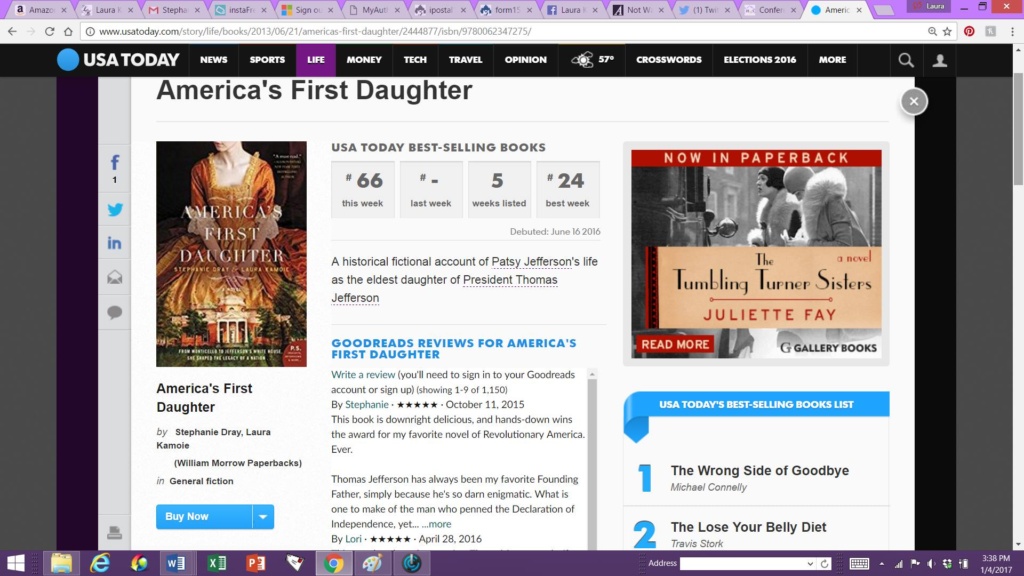Switch to Word in the taskbar
This screenshot has height=576, width=1024.
176,563
